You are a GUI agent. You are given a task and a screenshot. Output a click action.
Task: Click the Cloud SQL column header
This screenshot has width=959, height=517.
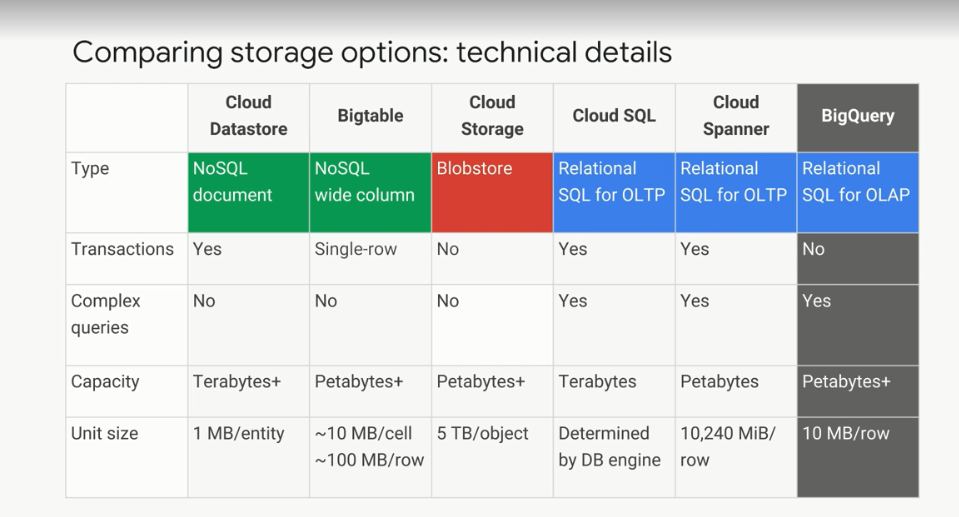[x=614, y=116]
